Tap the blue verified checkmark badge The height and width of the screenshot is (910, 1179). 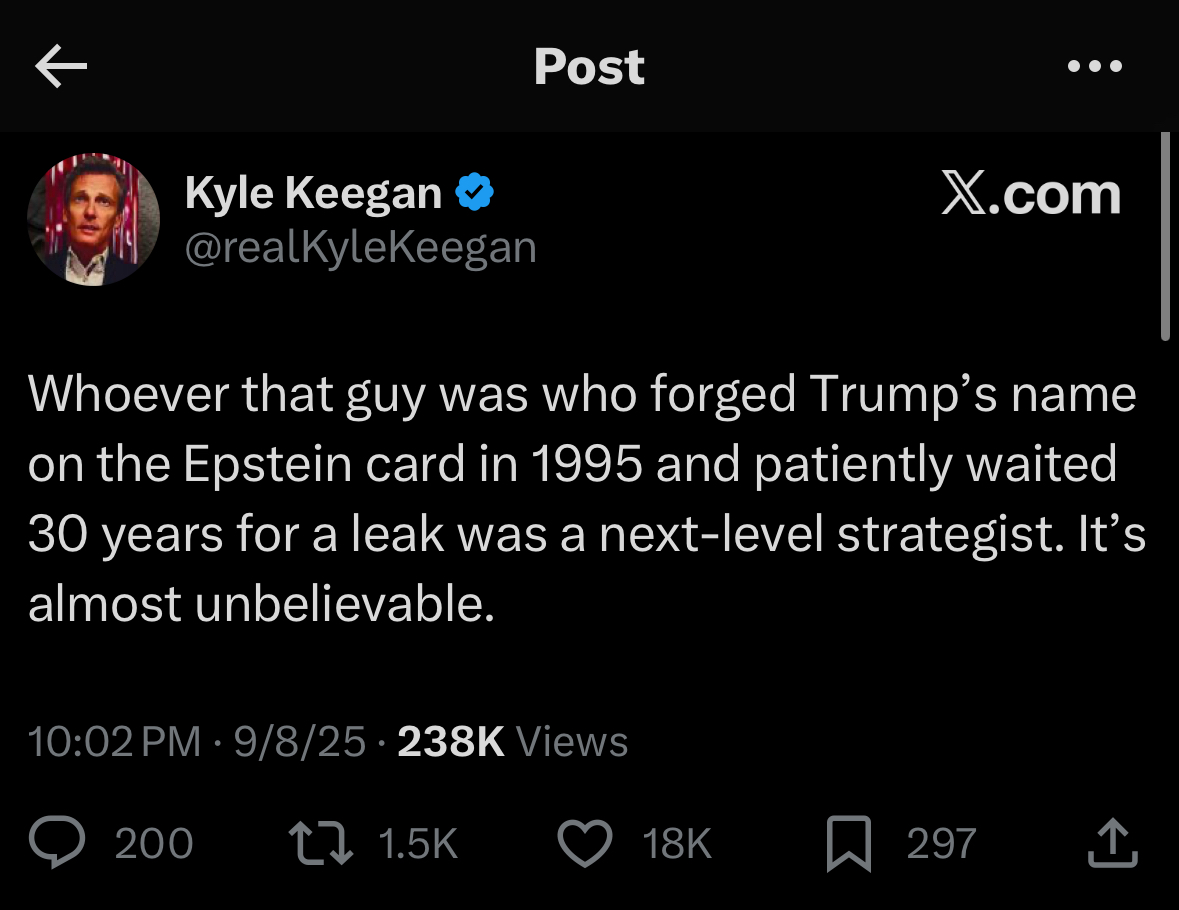click(475, 192)
